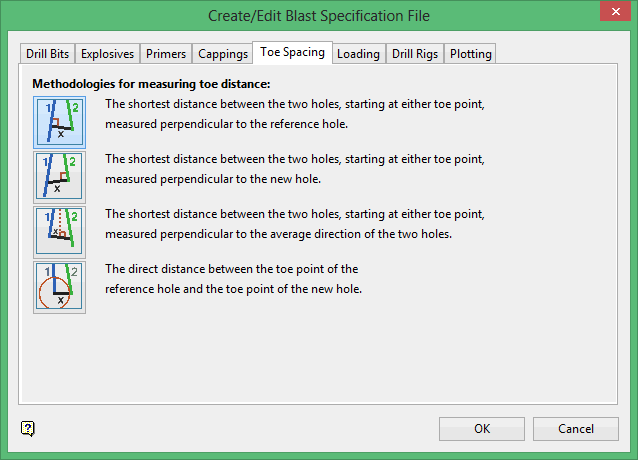Open the Drill Rigs tab

point(415,54)
